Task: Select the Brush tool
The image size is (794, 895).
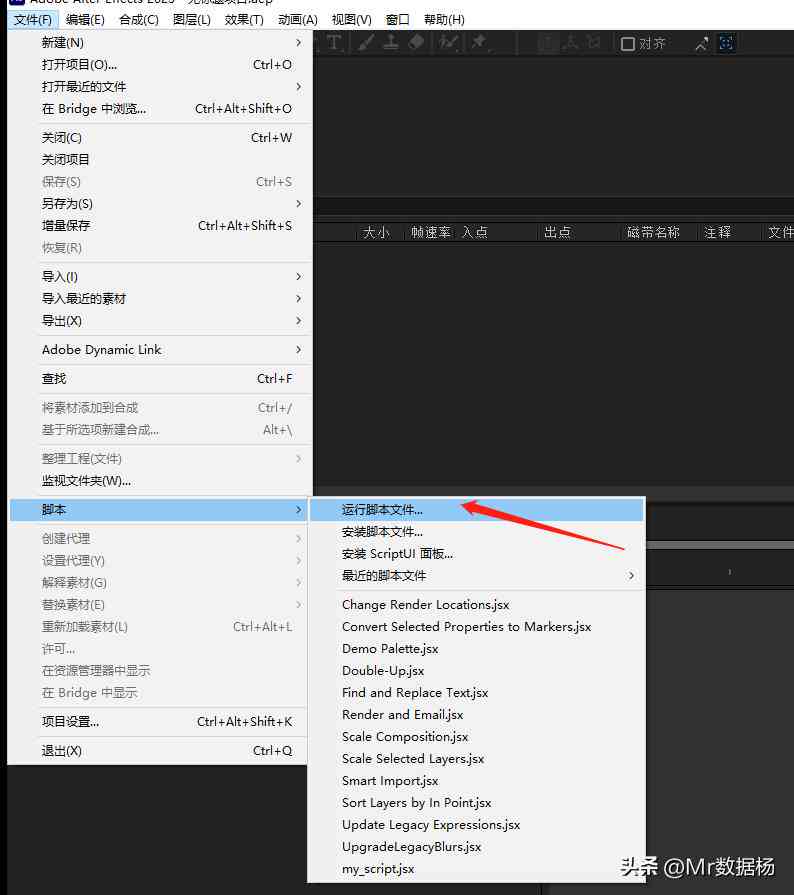Action: 366,43
